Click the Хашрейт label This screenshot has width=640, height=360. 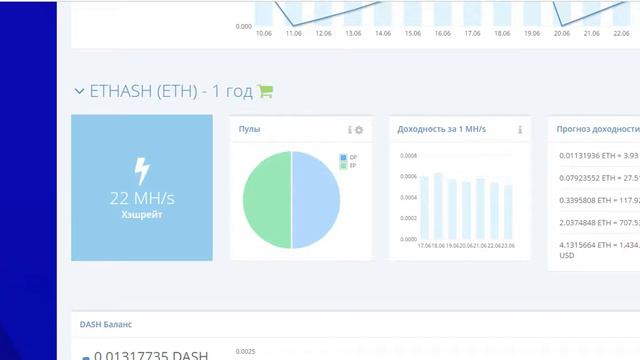[x=142, y=215]
